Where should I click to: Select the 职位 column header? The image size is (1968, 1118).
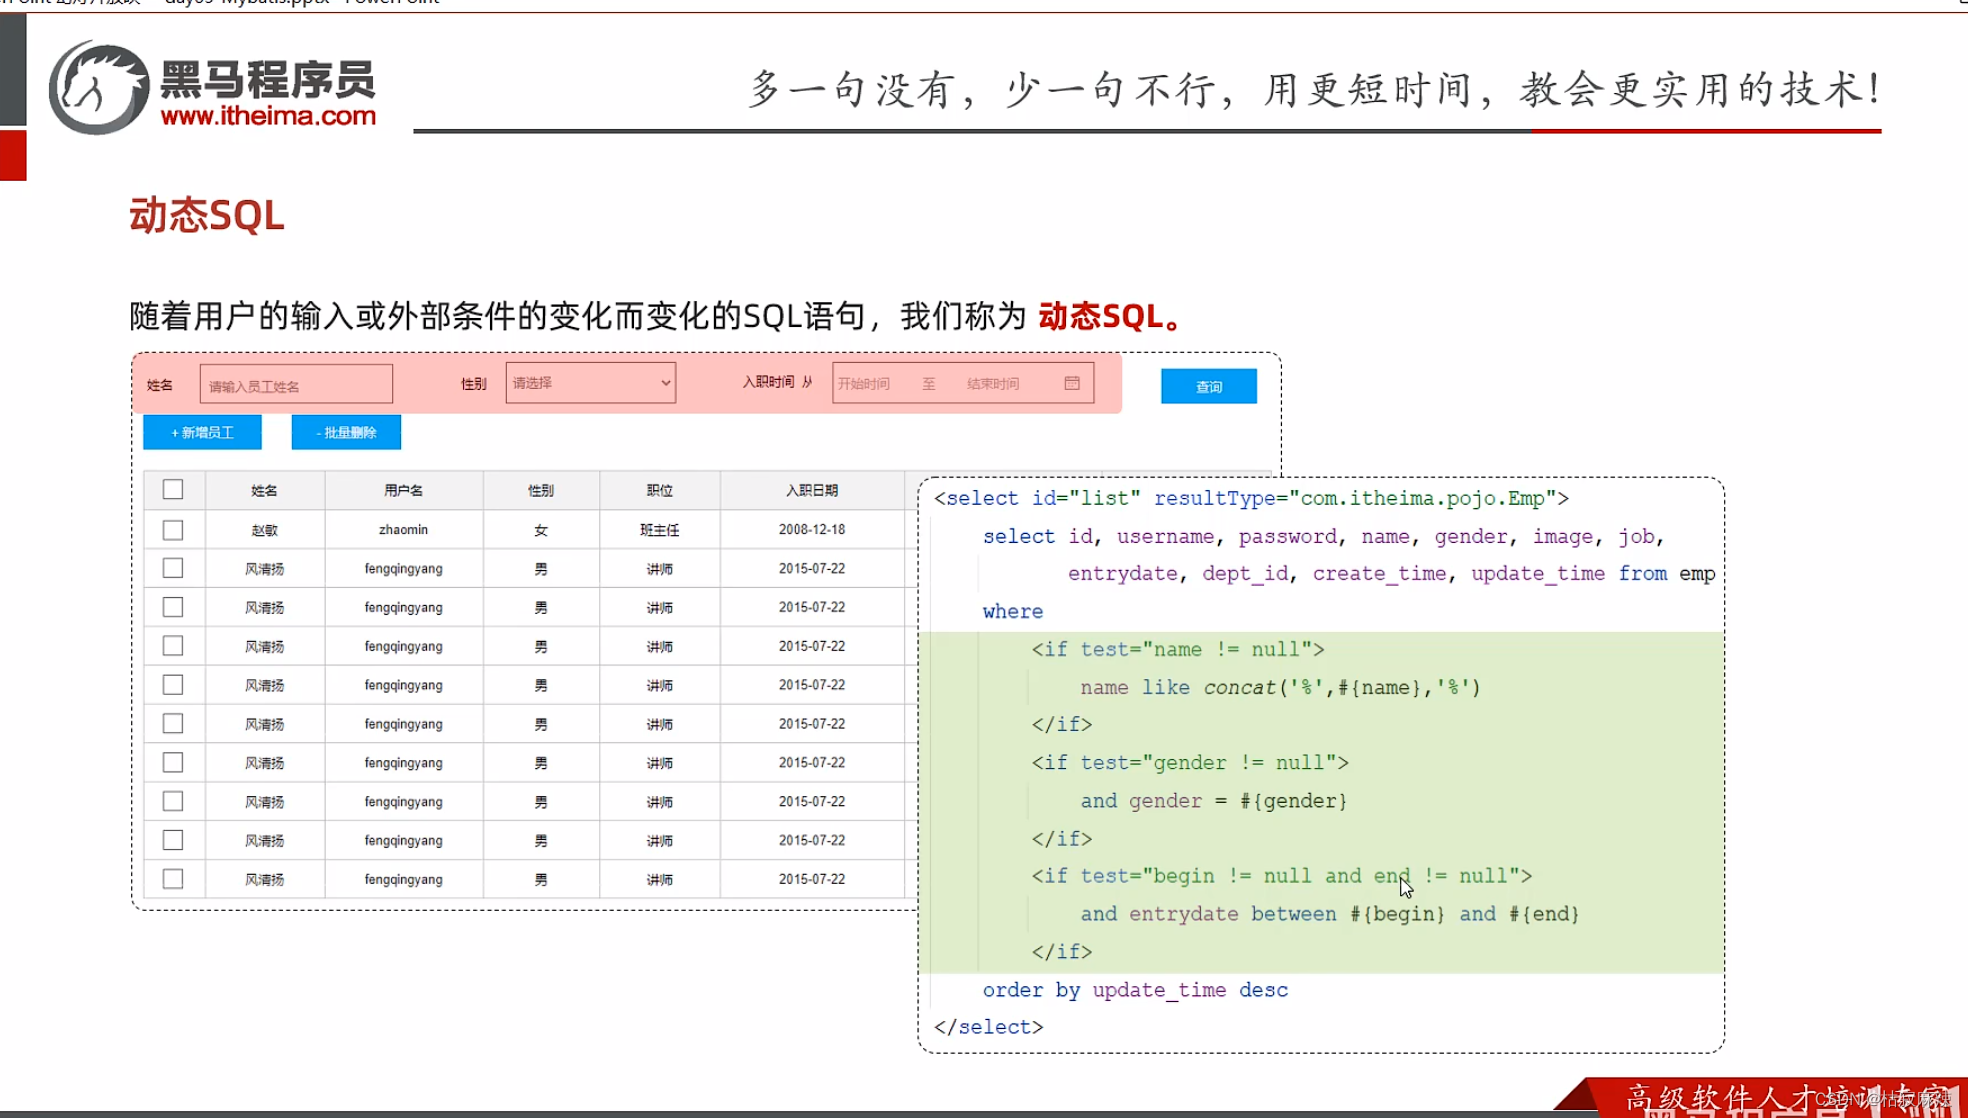[x=659, y=490]
